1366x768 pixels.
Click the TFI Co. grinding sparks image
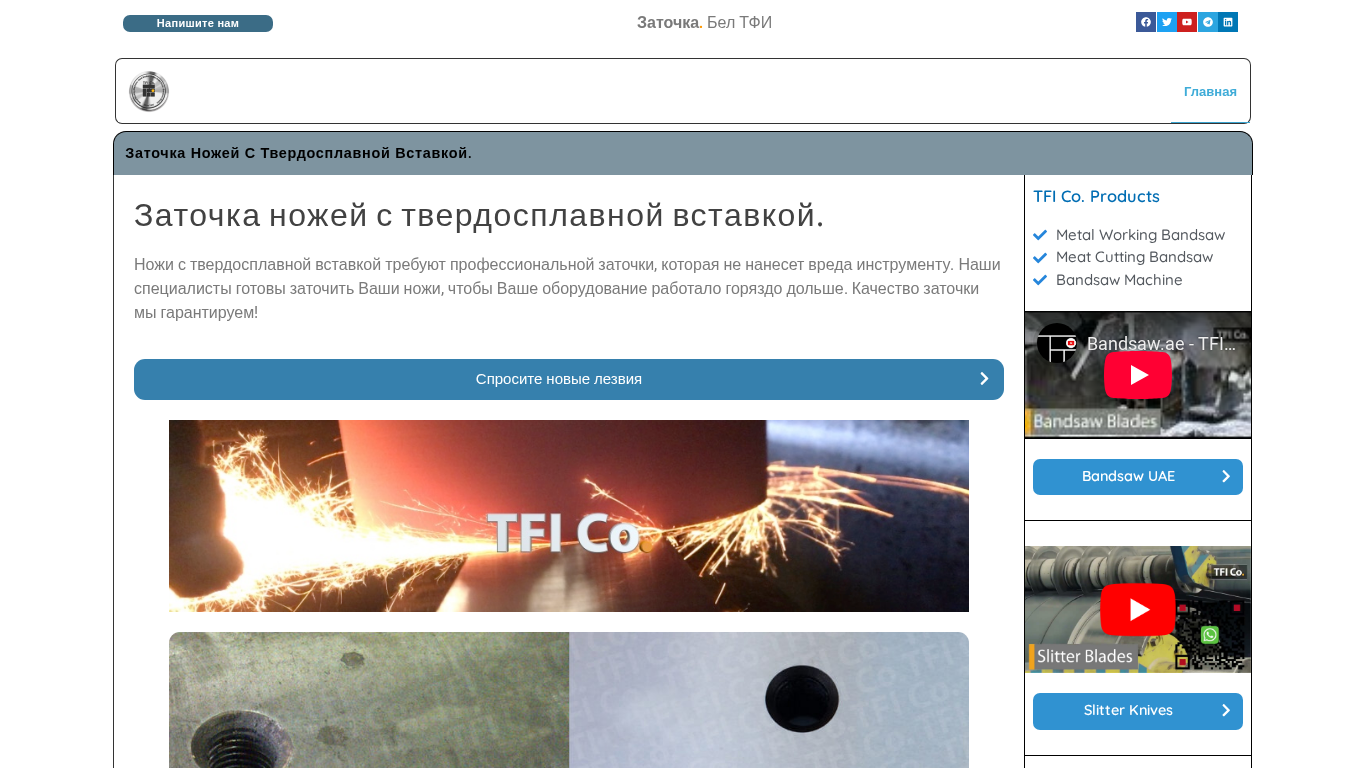pos(569,516)
